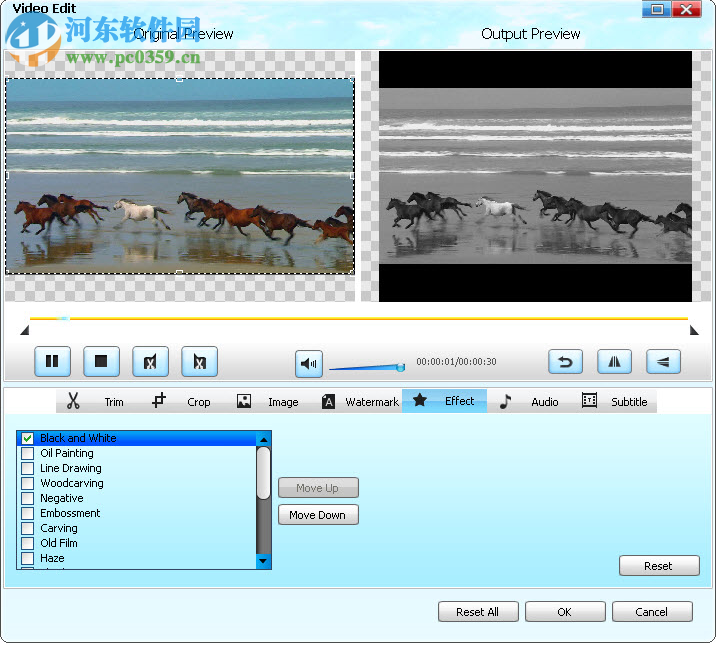This screenshot has width=716, height=649.
Task: Enable the Woodcarving effect
Action: (x=27, y=484)
